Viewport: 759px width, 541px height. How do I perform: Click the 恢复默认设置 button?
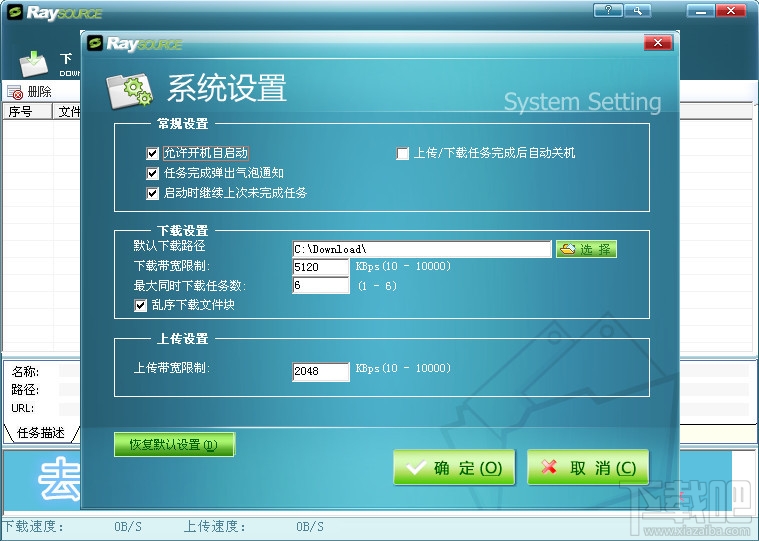point(174,444)
